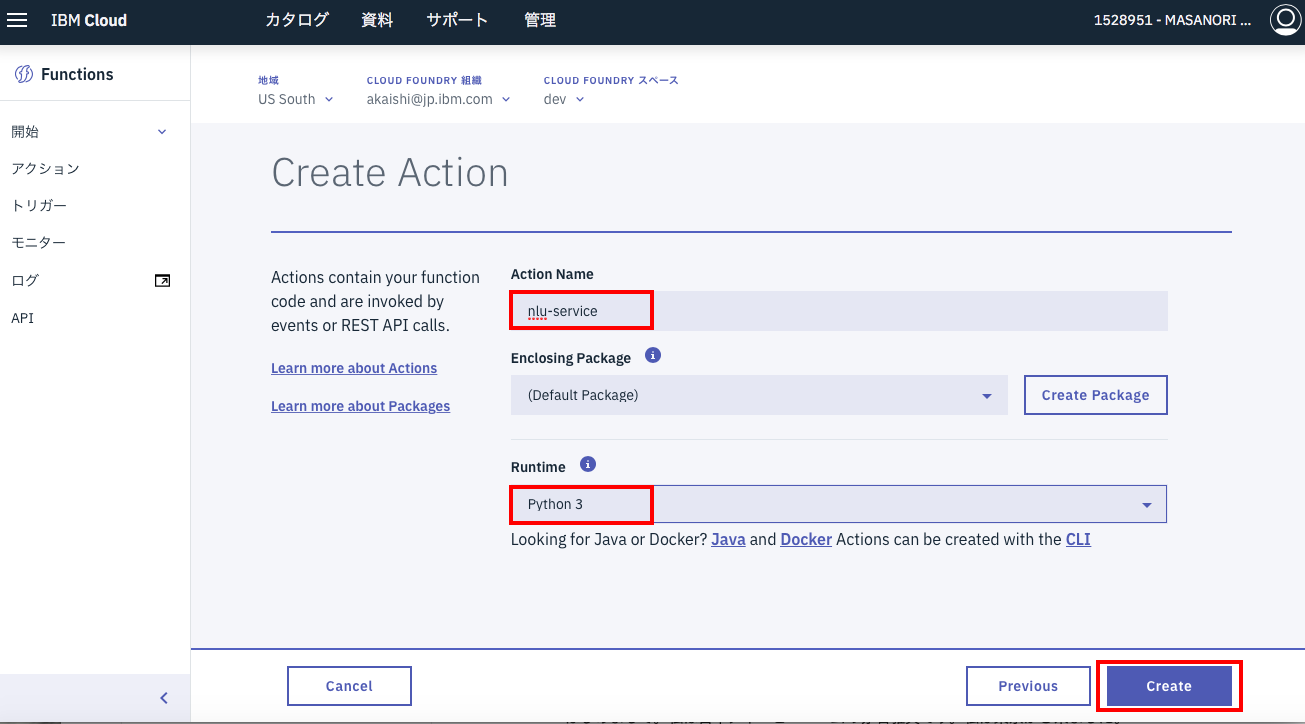Click the Create Action page title
The height and width of the screenshot is (724, 1305).
click(390, 173)
